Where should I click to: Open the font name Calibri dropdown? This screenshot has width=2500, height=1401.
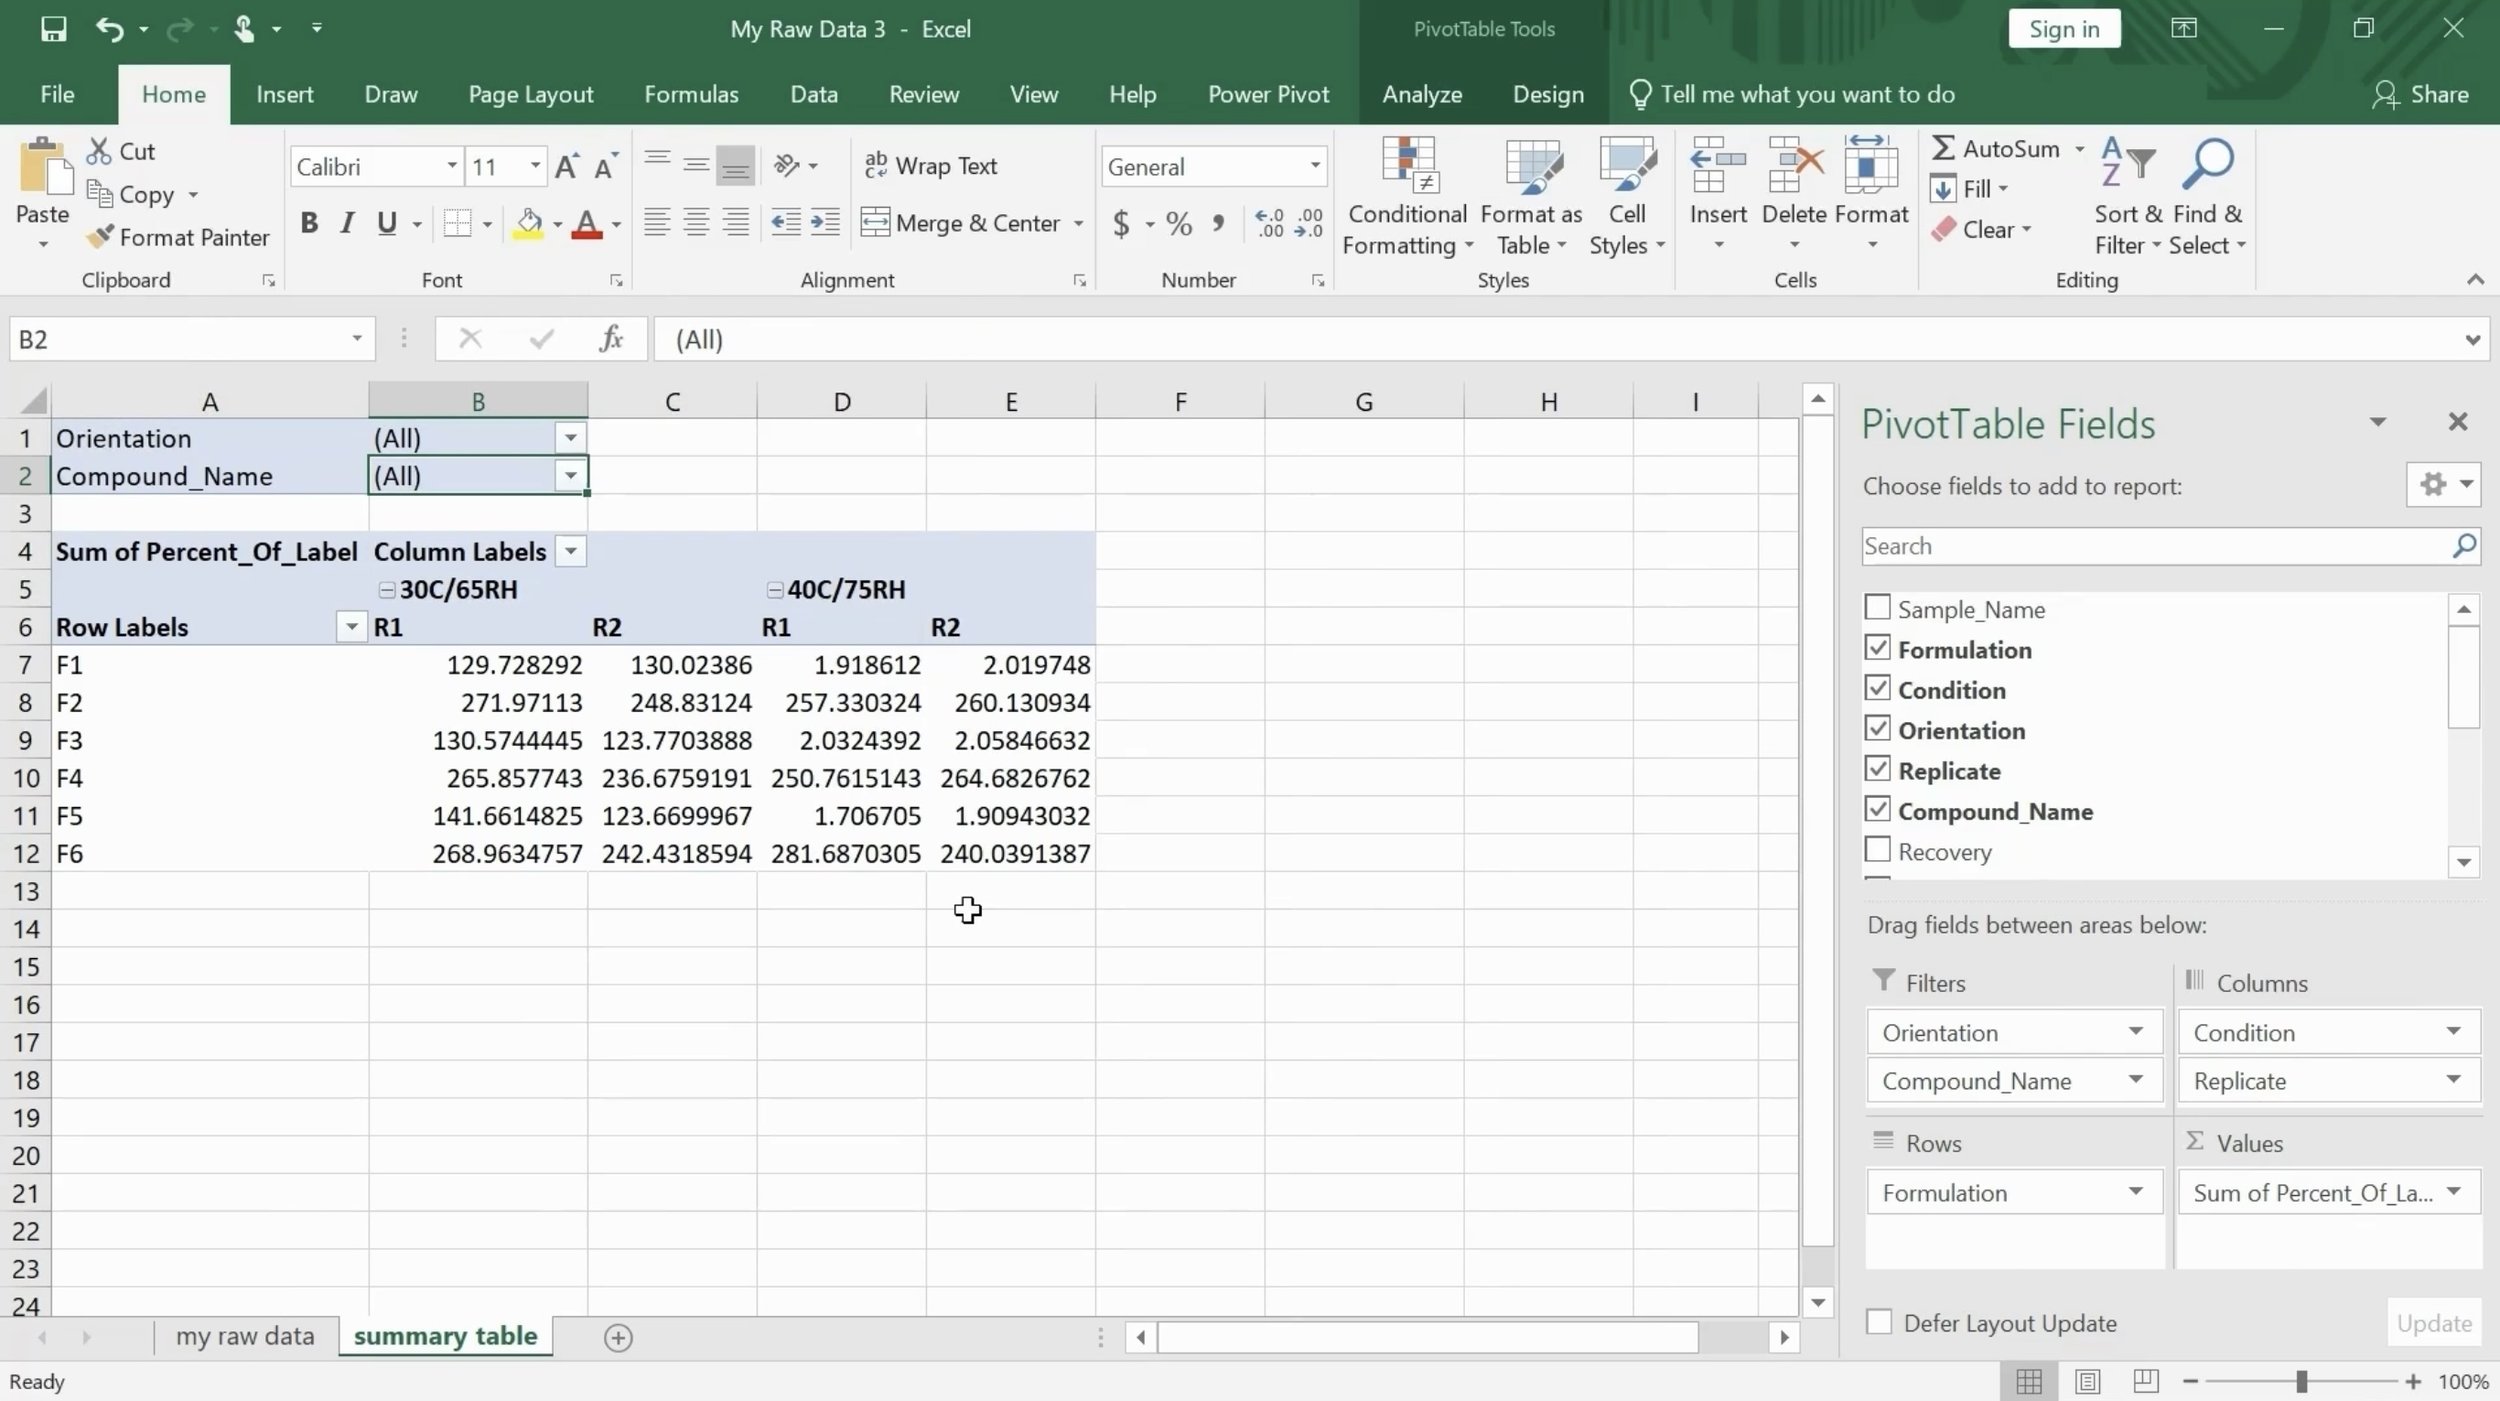pos(452,166)
